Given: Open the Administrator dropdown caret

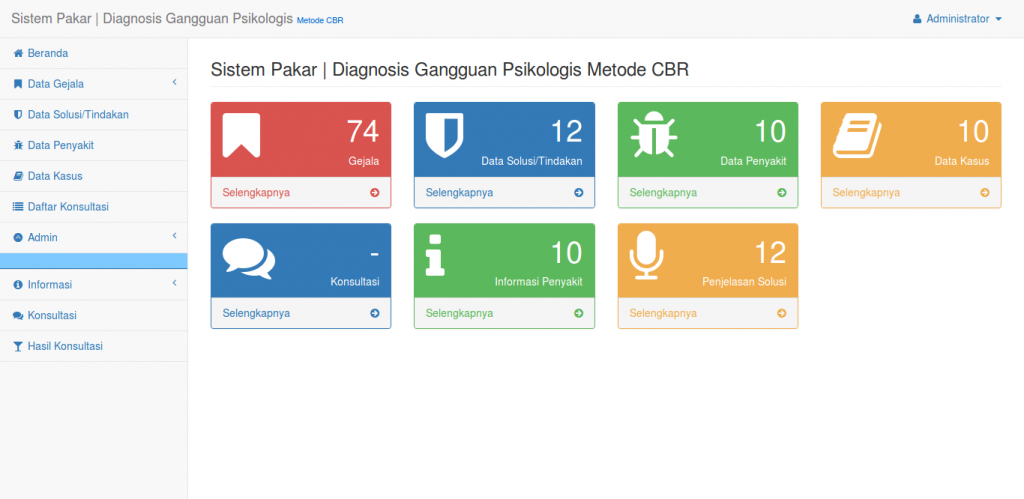Looking at the screenshot, I should 999,20.
